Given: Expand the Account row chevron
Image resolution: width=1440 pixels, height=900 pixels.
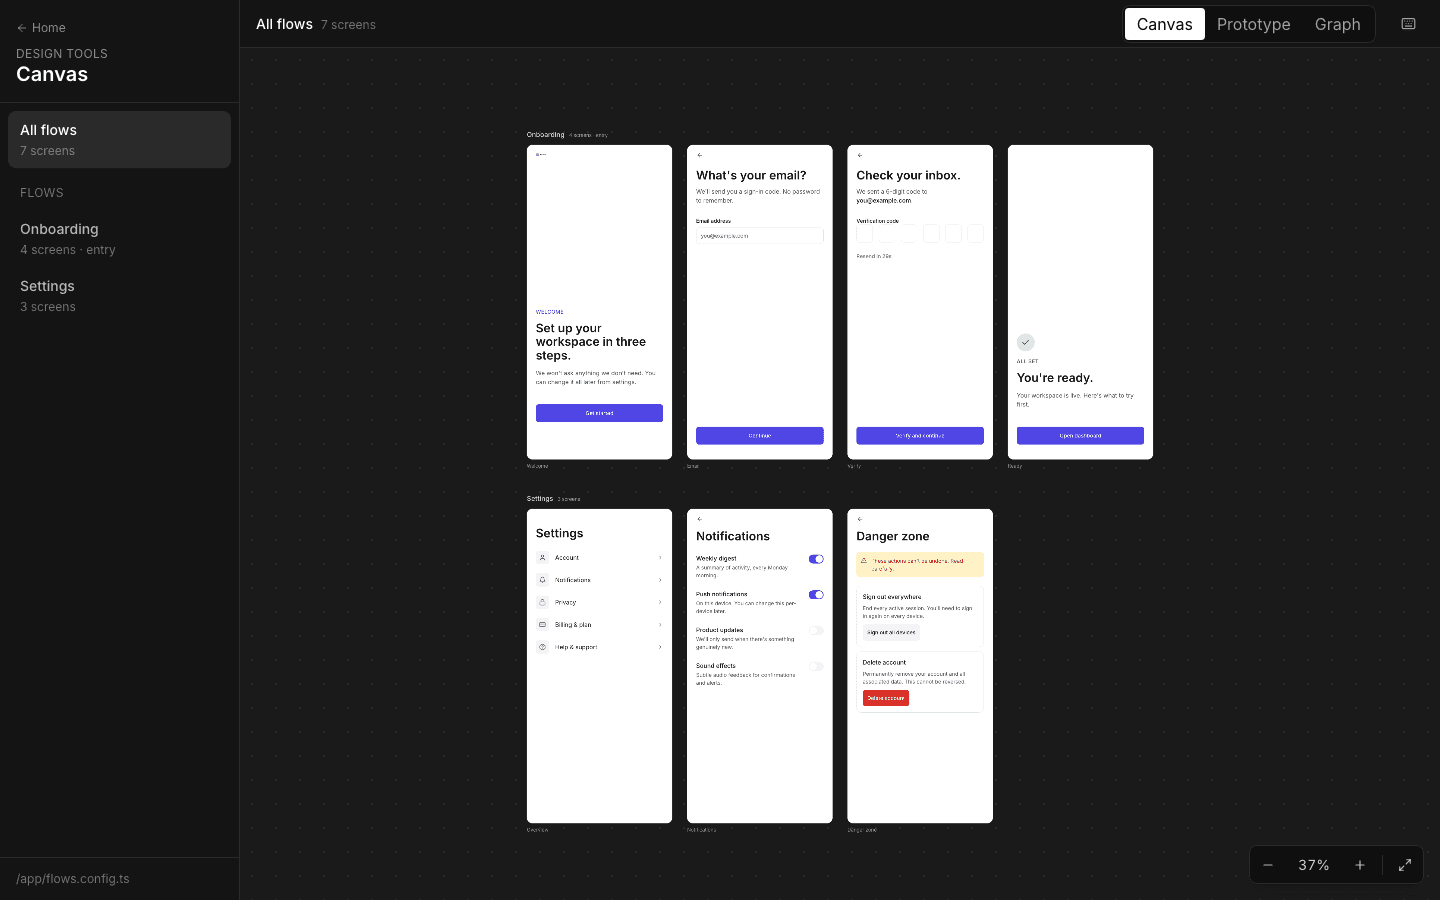Looking at the screenshot, I should (x=660, y=558).
